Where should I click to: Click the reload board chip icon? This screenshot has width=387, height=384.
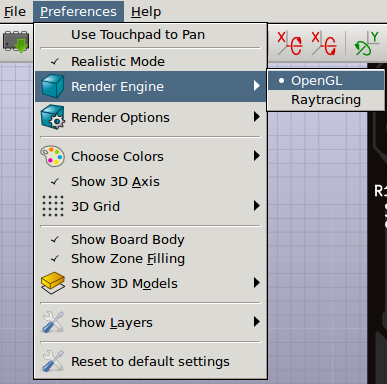tap(16, 42)
